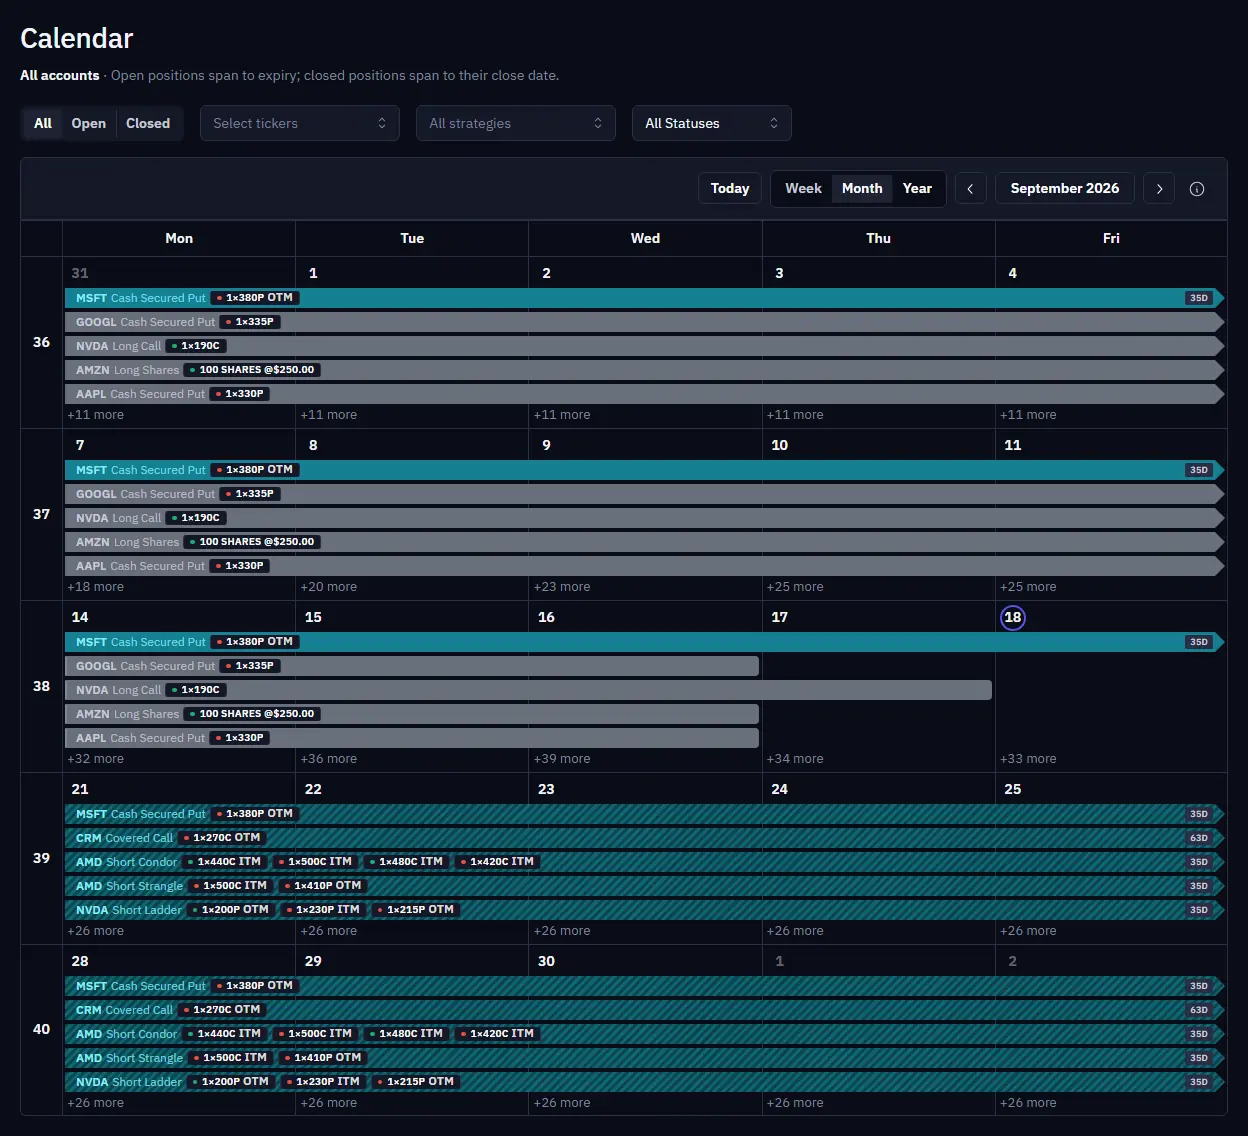
Task: Show +26 more on Monday 21
Action: coord(96,931)
